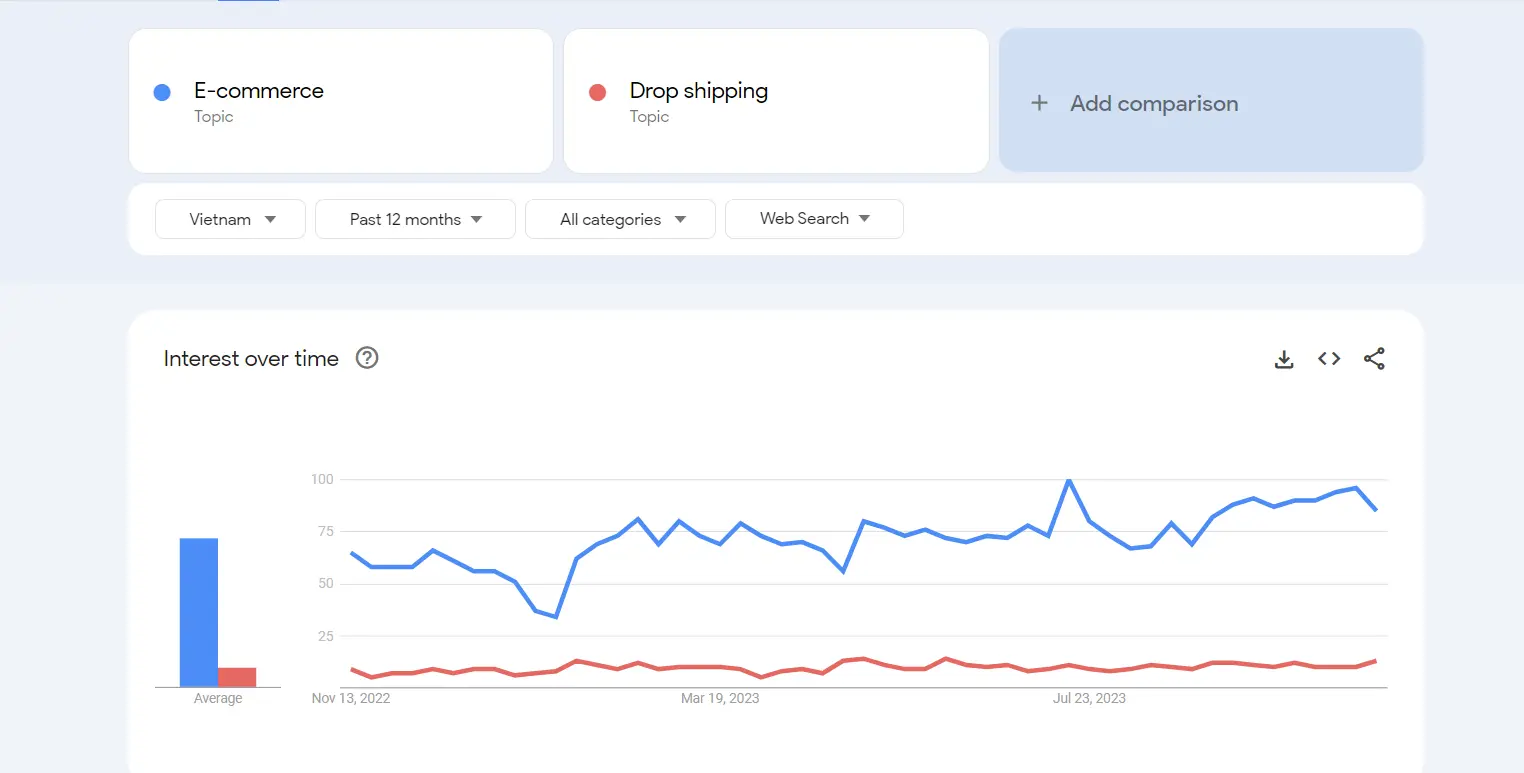Open the Web Search type dropdown
The image size is (1524, 773).
(x=813, y=218)
